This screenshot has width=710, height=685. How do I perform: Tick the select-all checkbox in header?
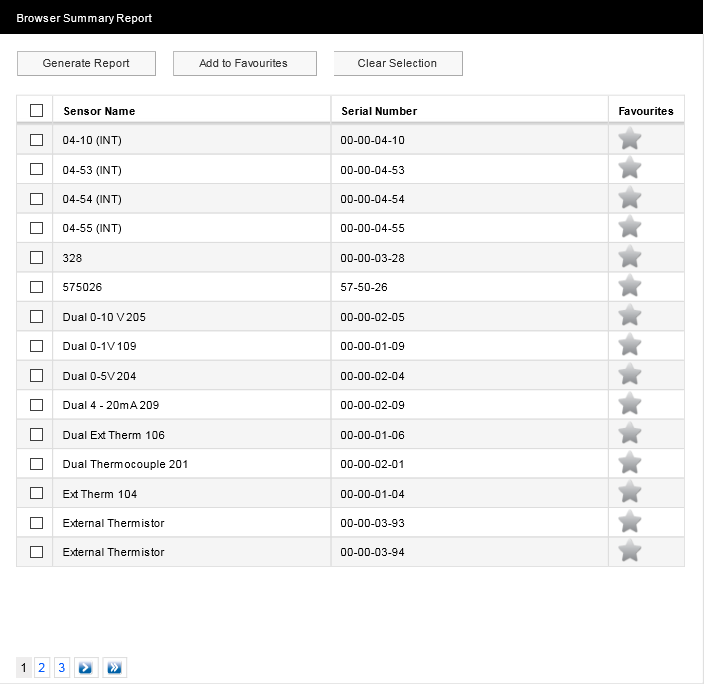click(37, 111)
